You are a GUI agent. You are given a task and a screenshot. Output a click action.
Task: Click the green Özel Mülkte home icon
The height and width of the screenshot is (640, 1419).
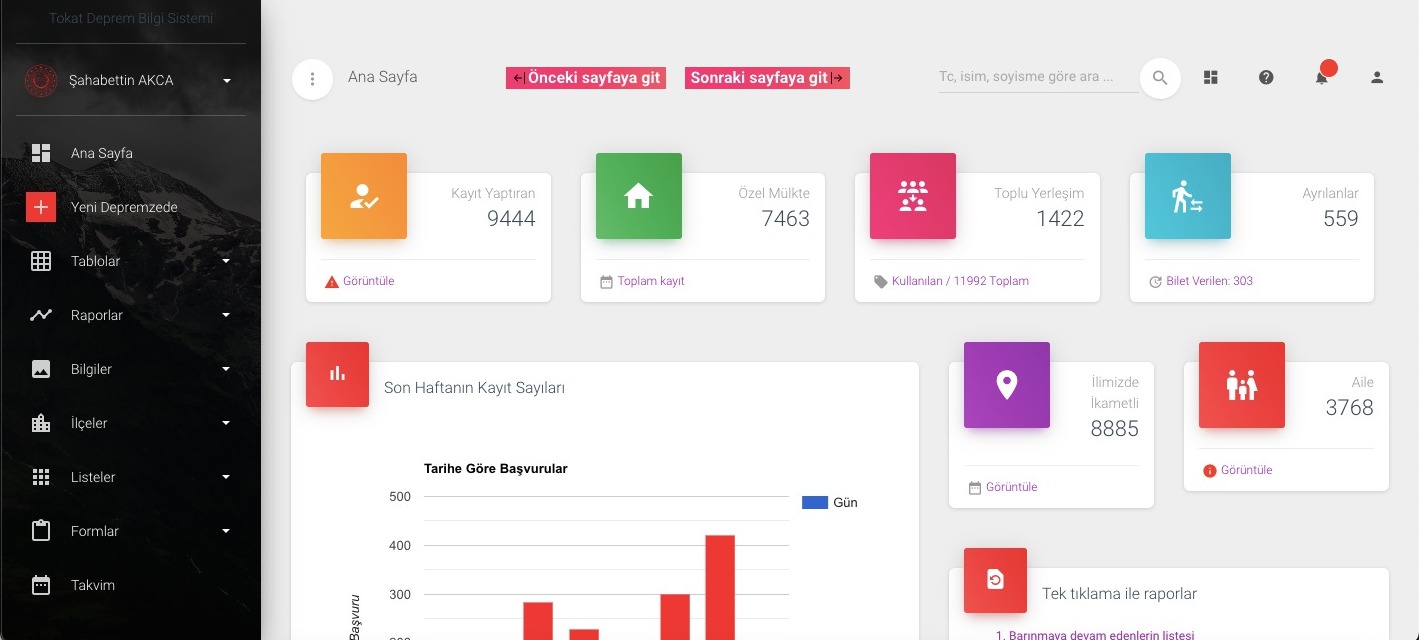click(x=638, y=196)
